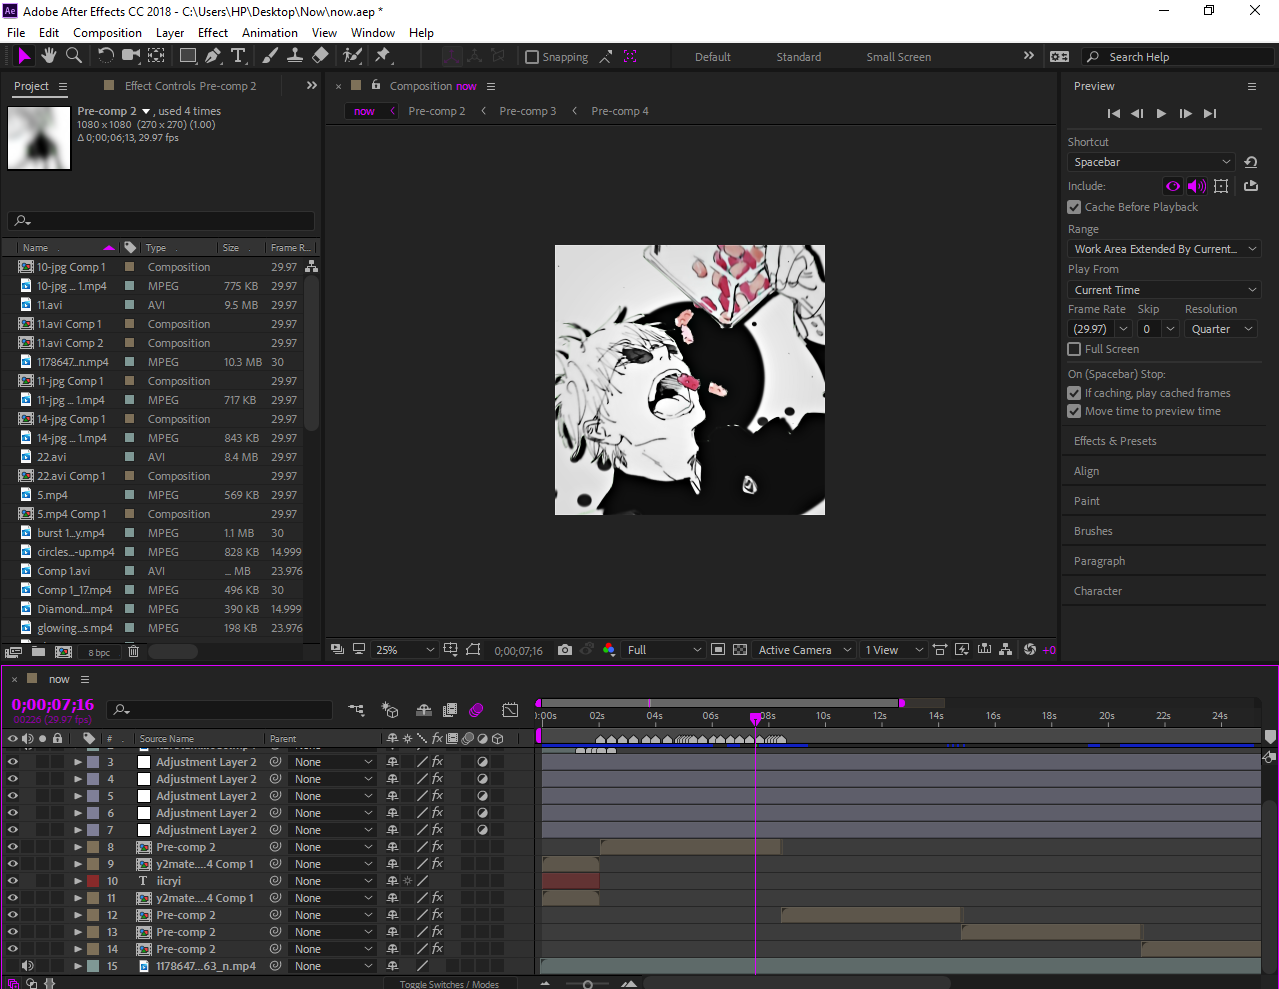Toggle 'If caching, play cached frames' checkbox
The height and width of the screenshot is (989, 1279).
tap(1074, 393)
